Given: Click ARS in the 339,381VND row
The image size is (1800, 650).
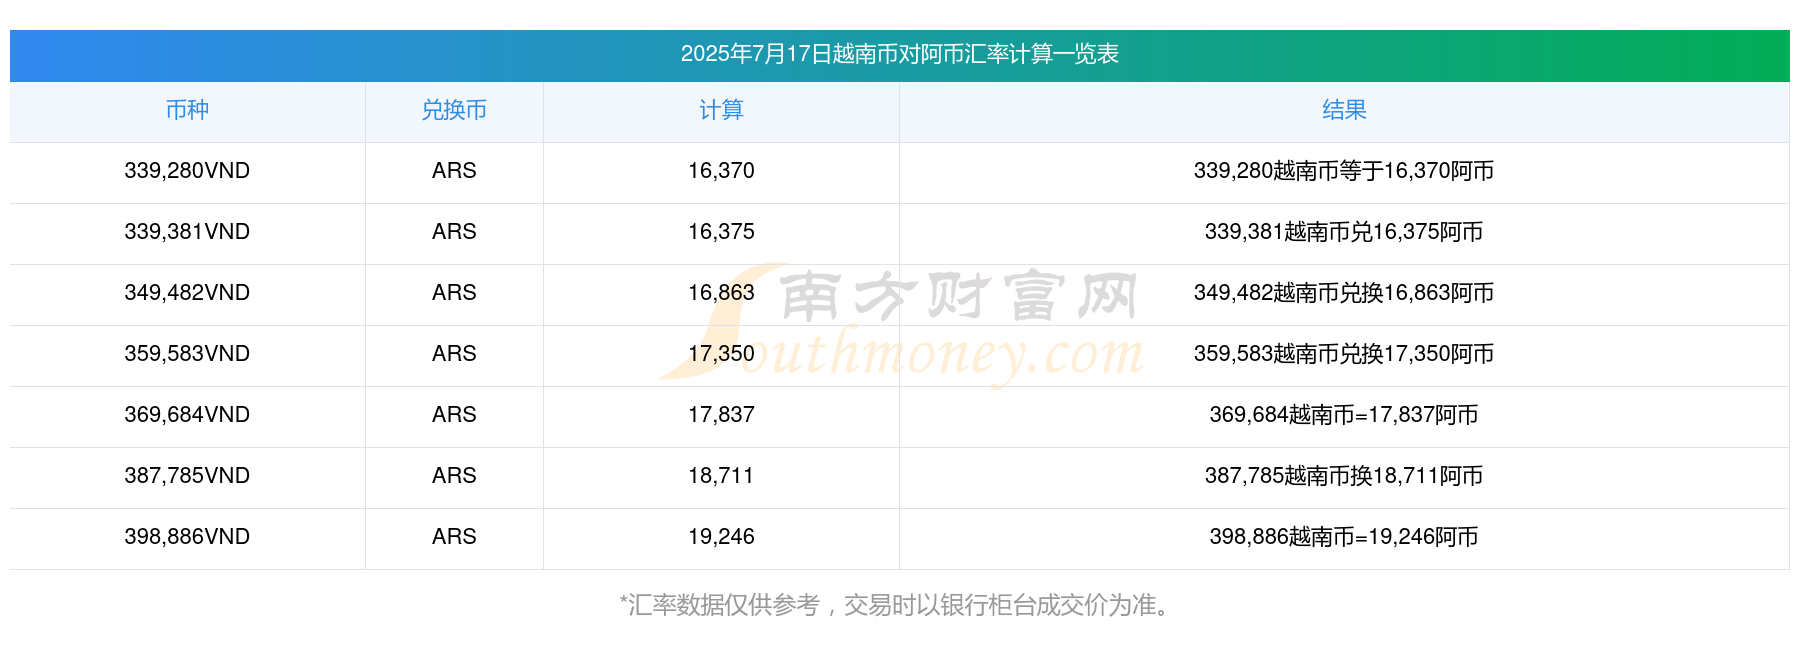Looking at the screenshot, I should pos(454,232).
